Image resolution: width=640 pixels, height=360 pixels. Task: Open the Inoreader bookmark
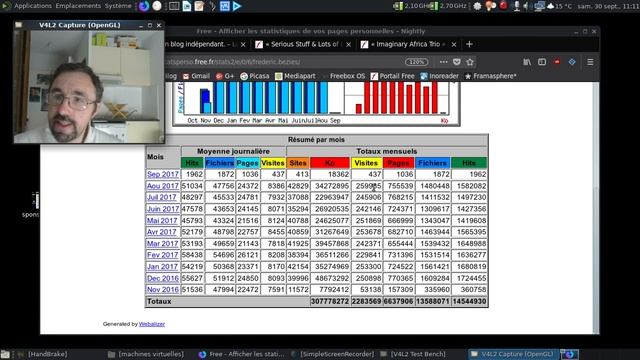[440, 76]
